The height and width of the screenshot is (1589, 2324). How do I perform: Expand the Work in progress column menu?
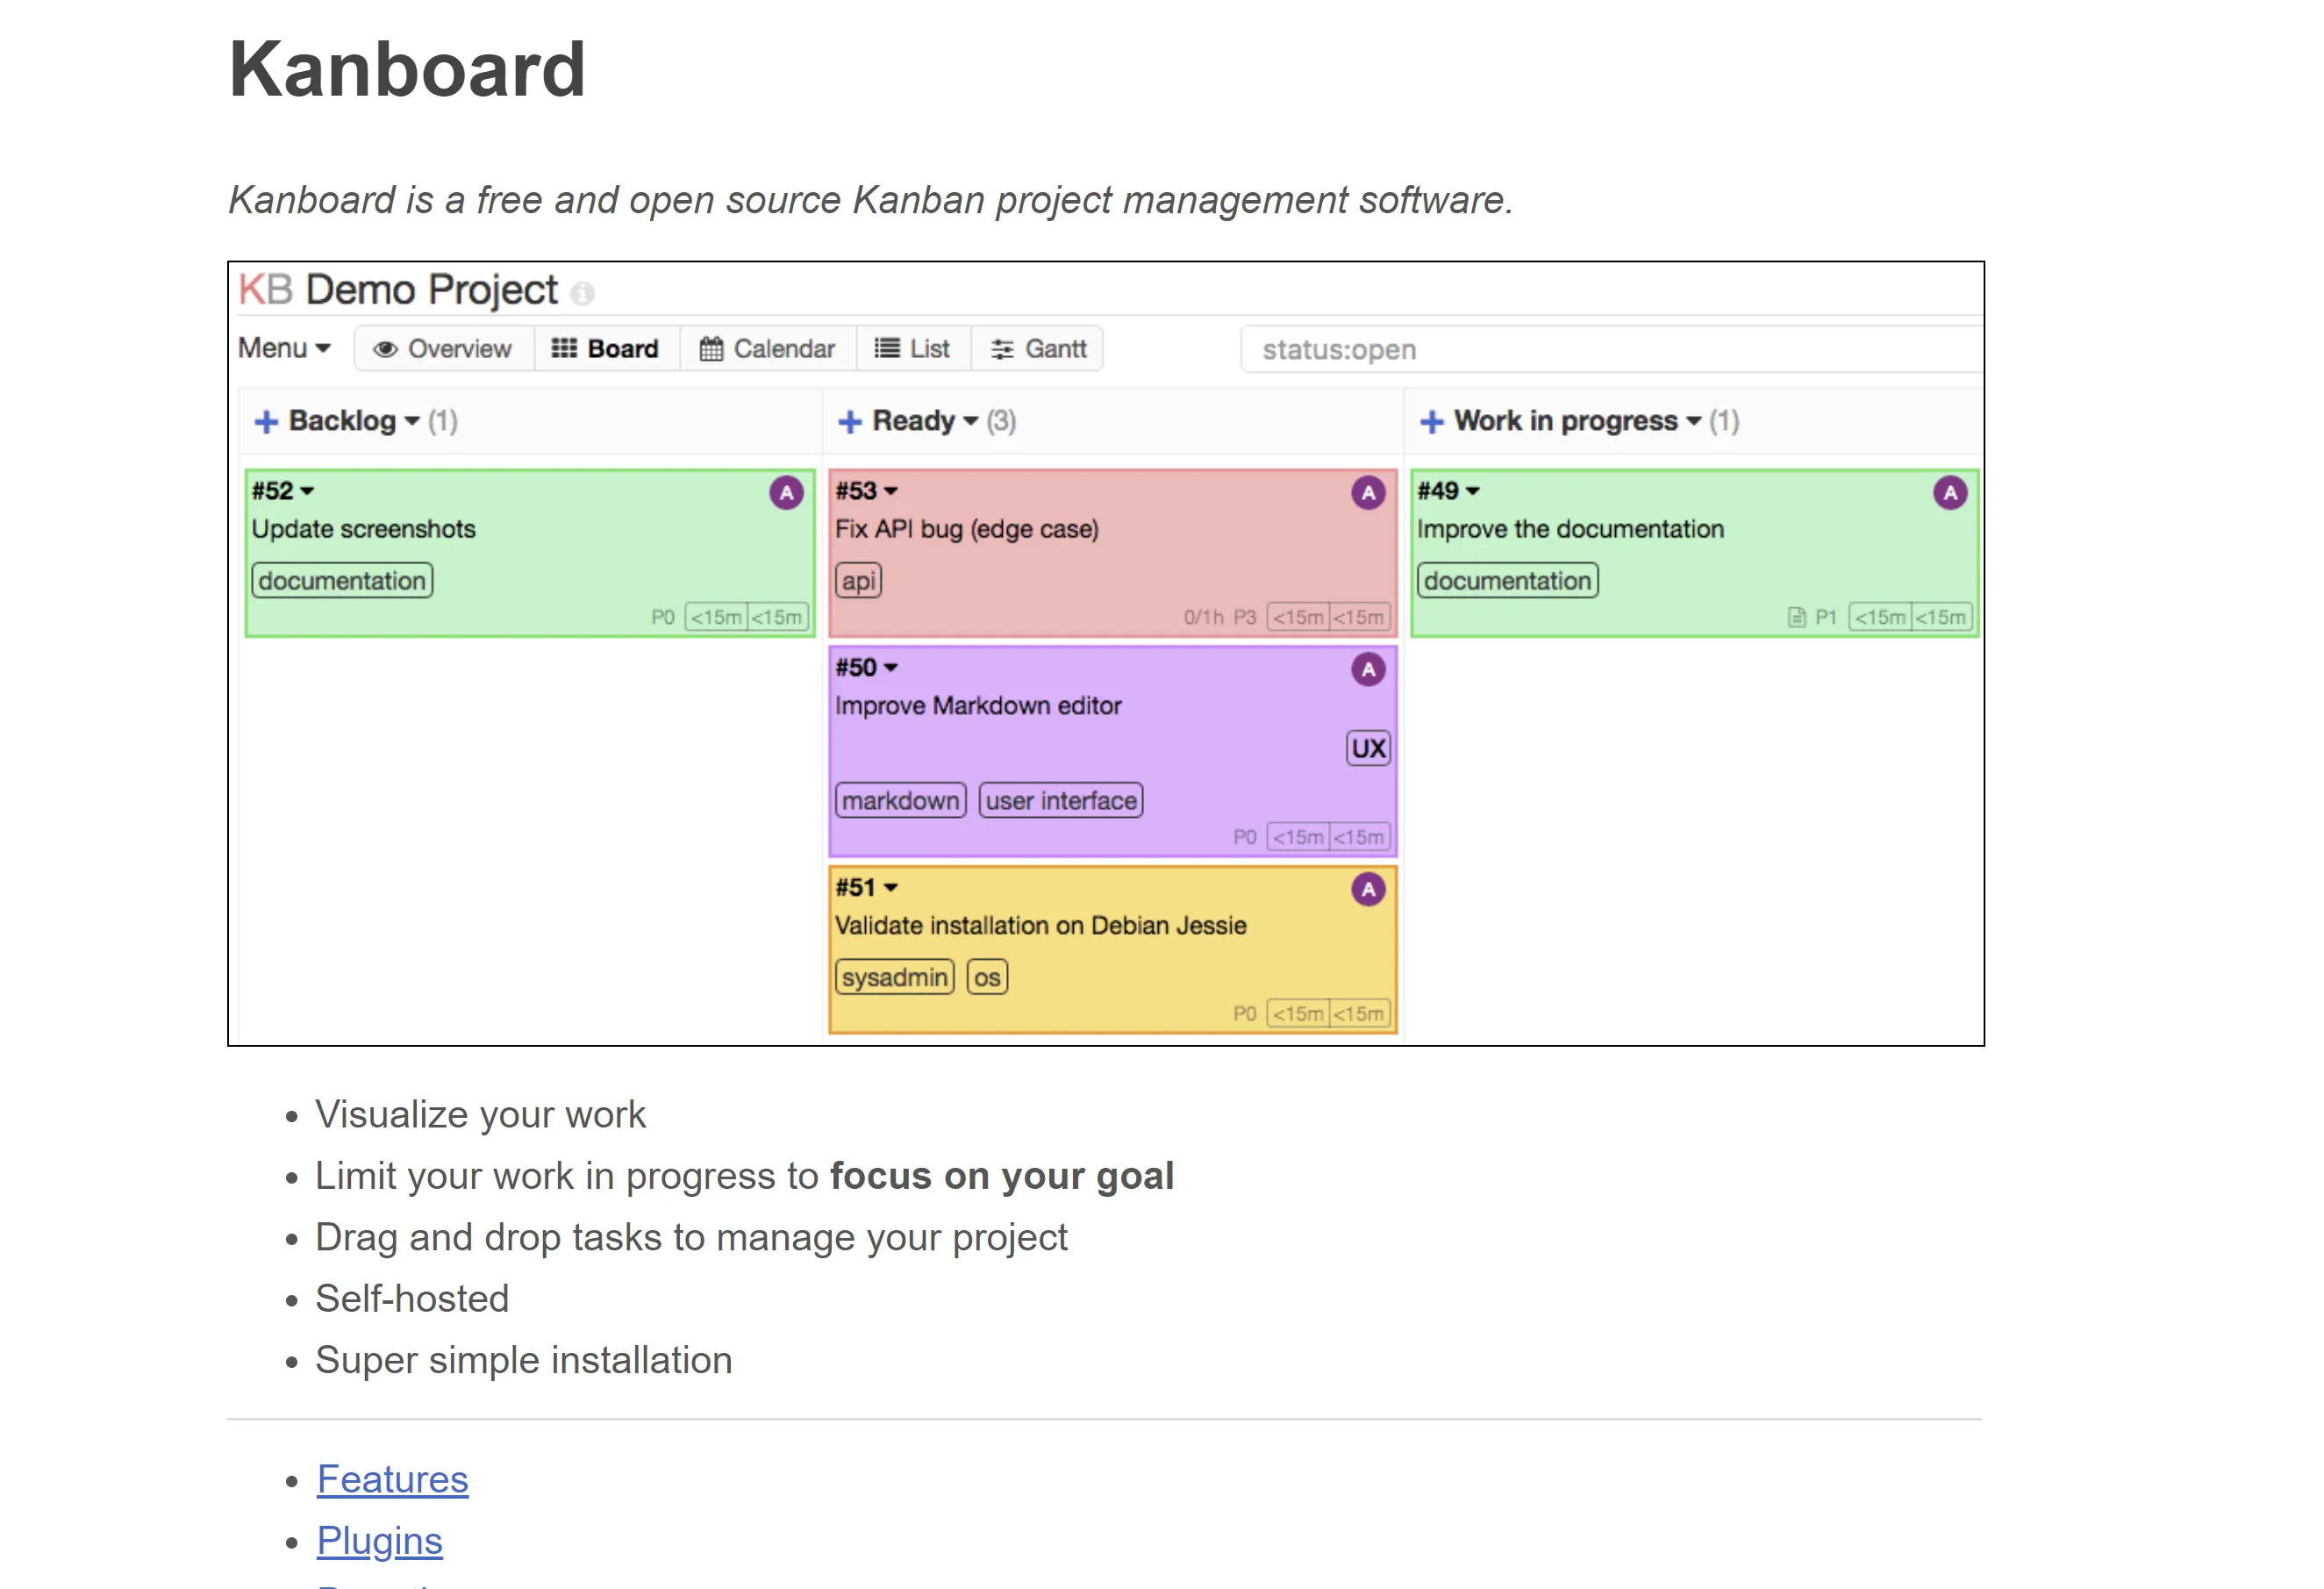(1693, 422)
